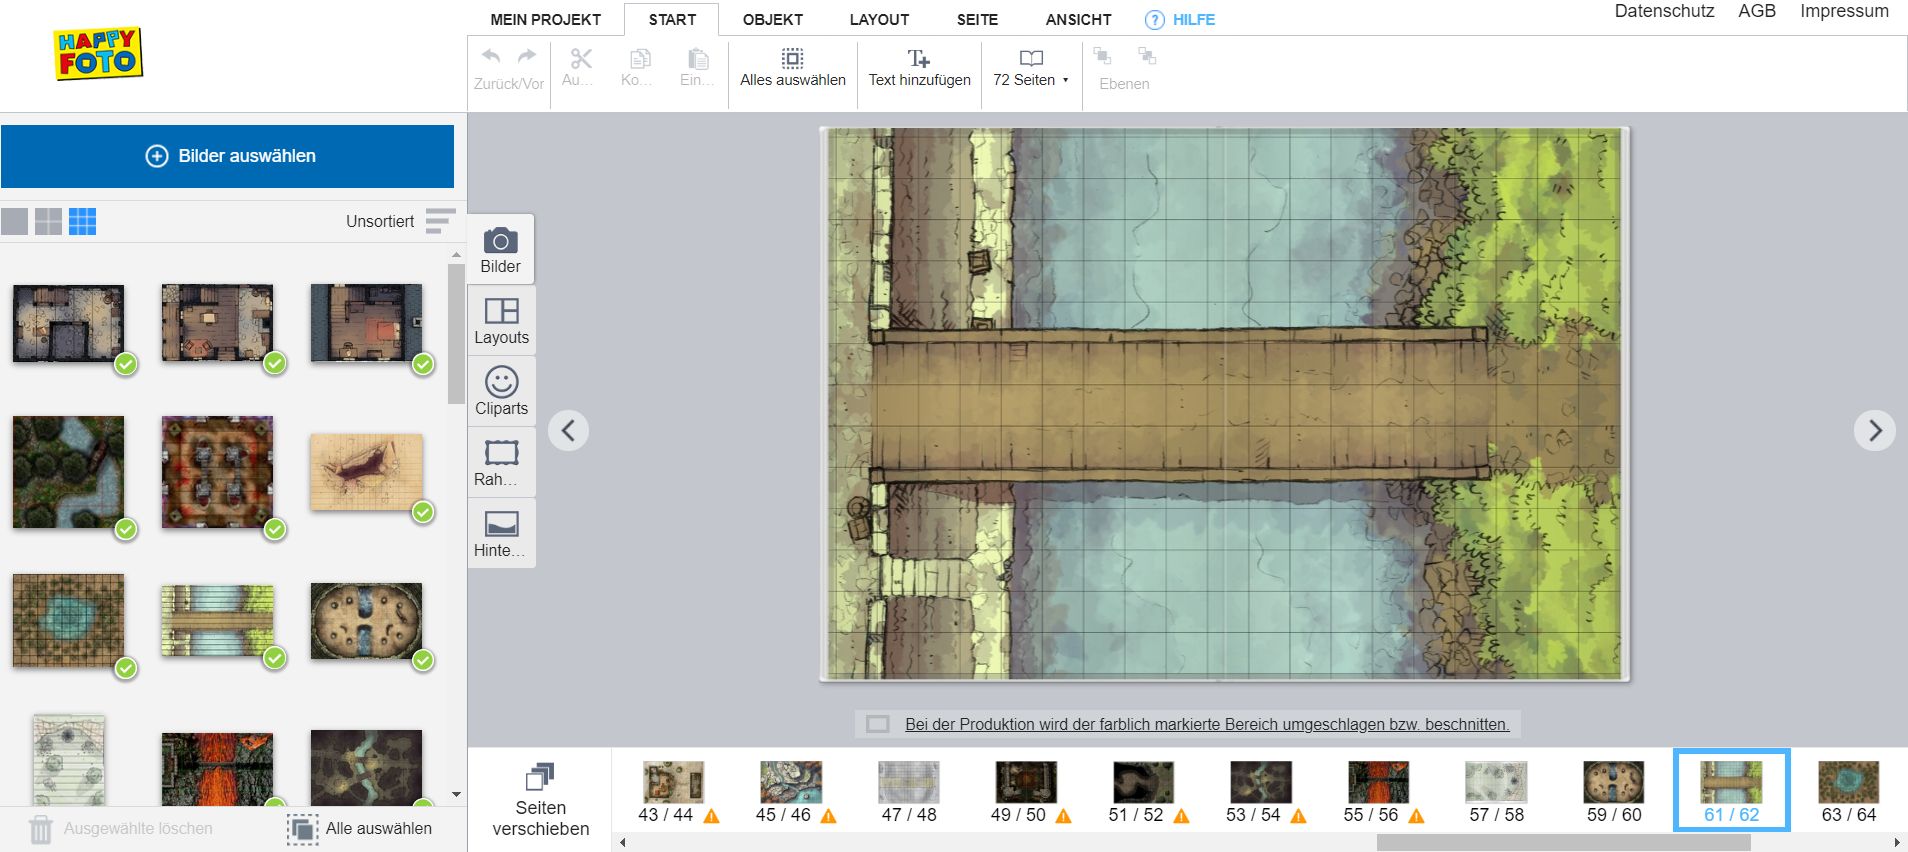Switch to small grid thumbnail view

[x=82, y=221]
